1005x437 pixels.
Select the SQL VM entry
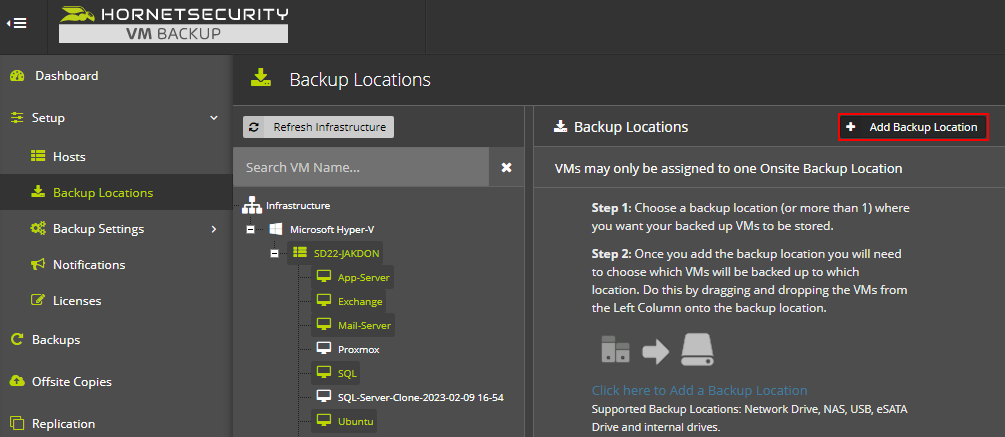click(347, 374)
